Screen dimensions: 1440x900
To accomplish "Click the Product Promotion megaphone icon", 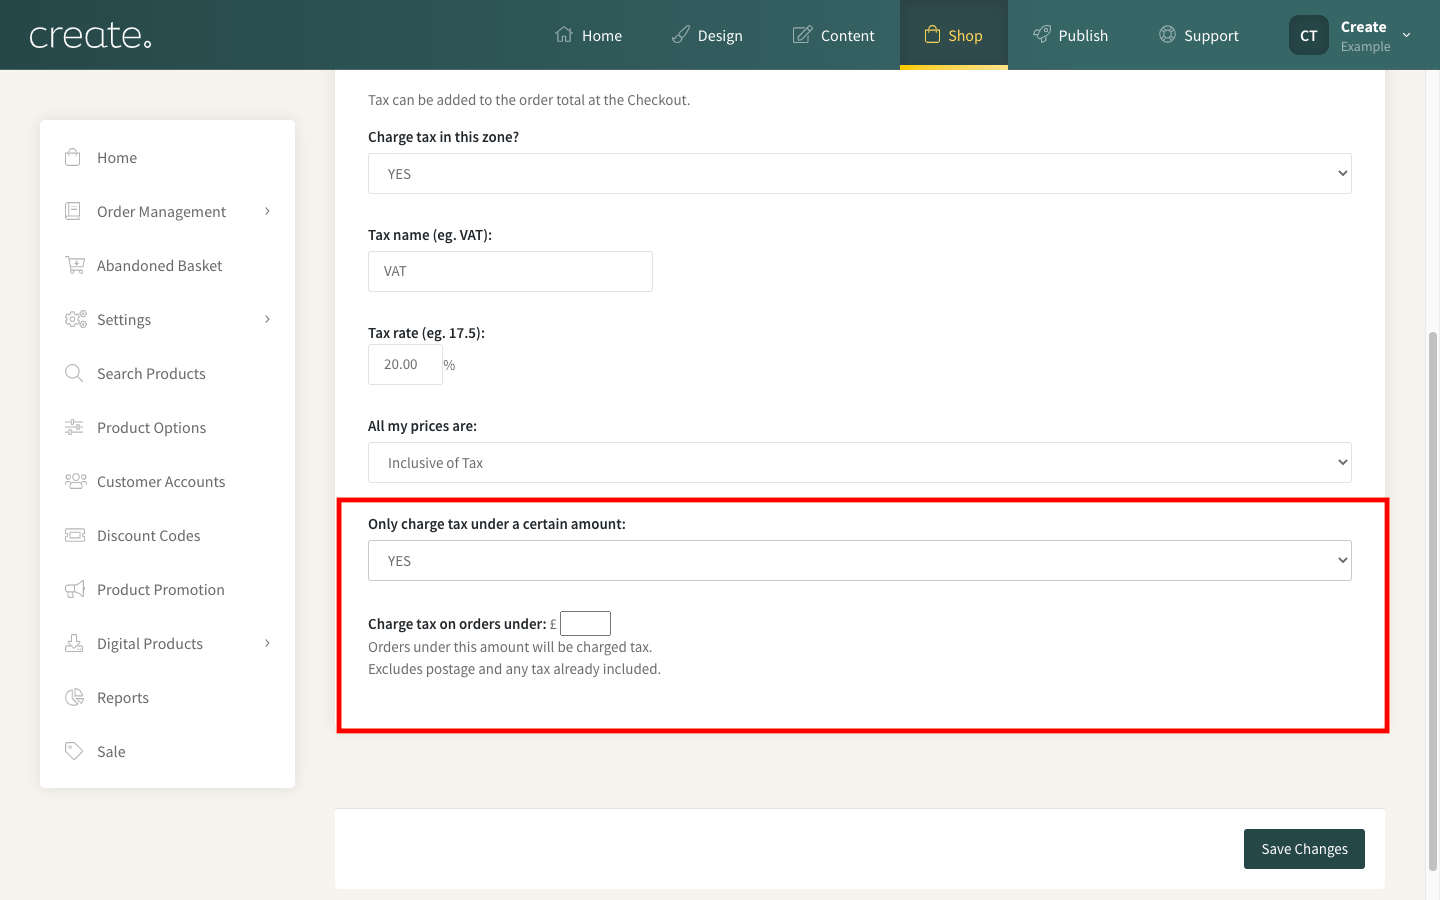I will (75, 589).
